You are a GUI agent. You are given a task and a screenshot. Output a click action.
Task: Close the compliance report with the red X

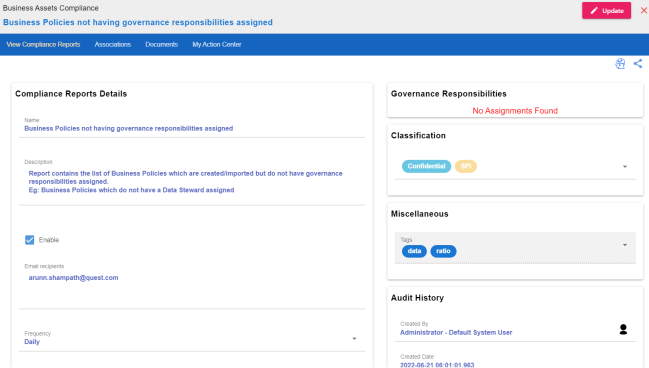click(644, 10)
